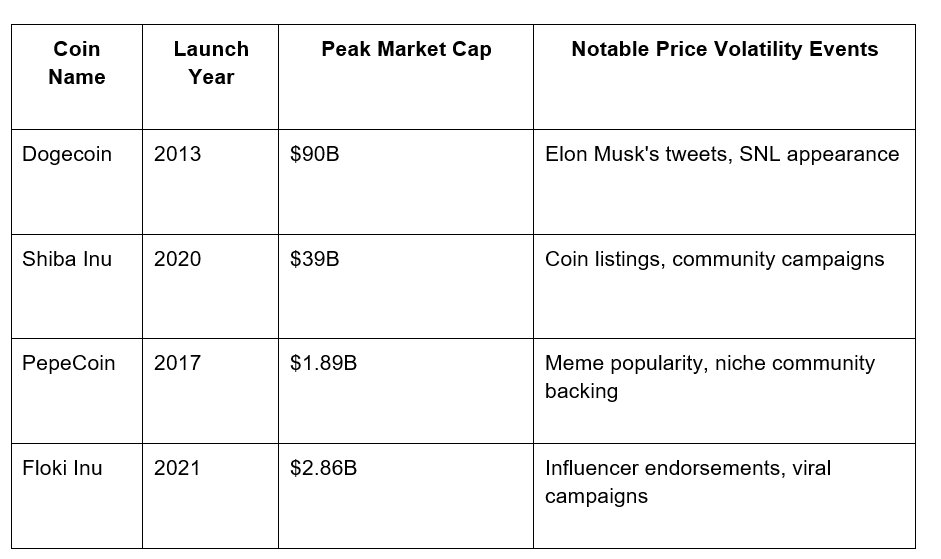Select the Coin listings, community campaigns cell
This screenshot has height=559, width=941.
[724, 286]
